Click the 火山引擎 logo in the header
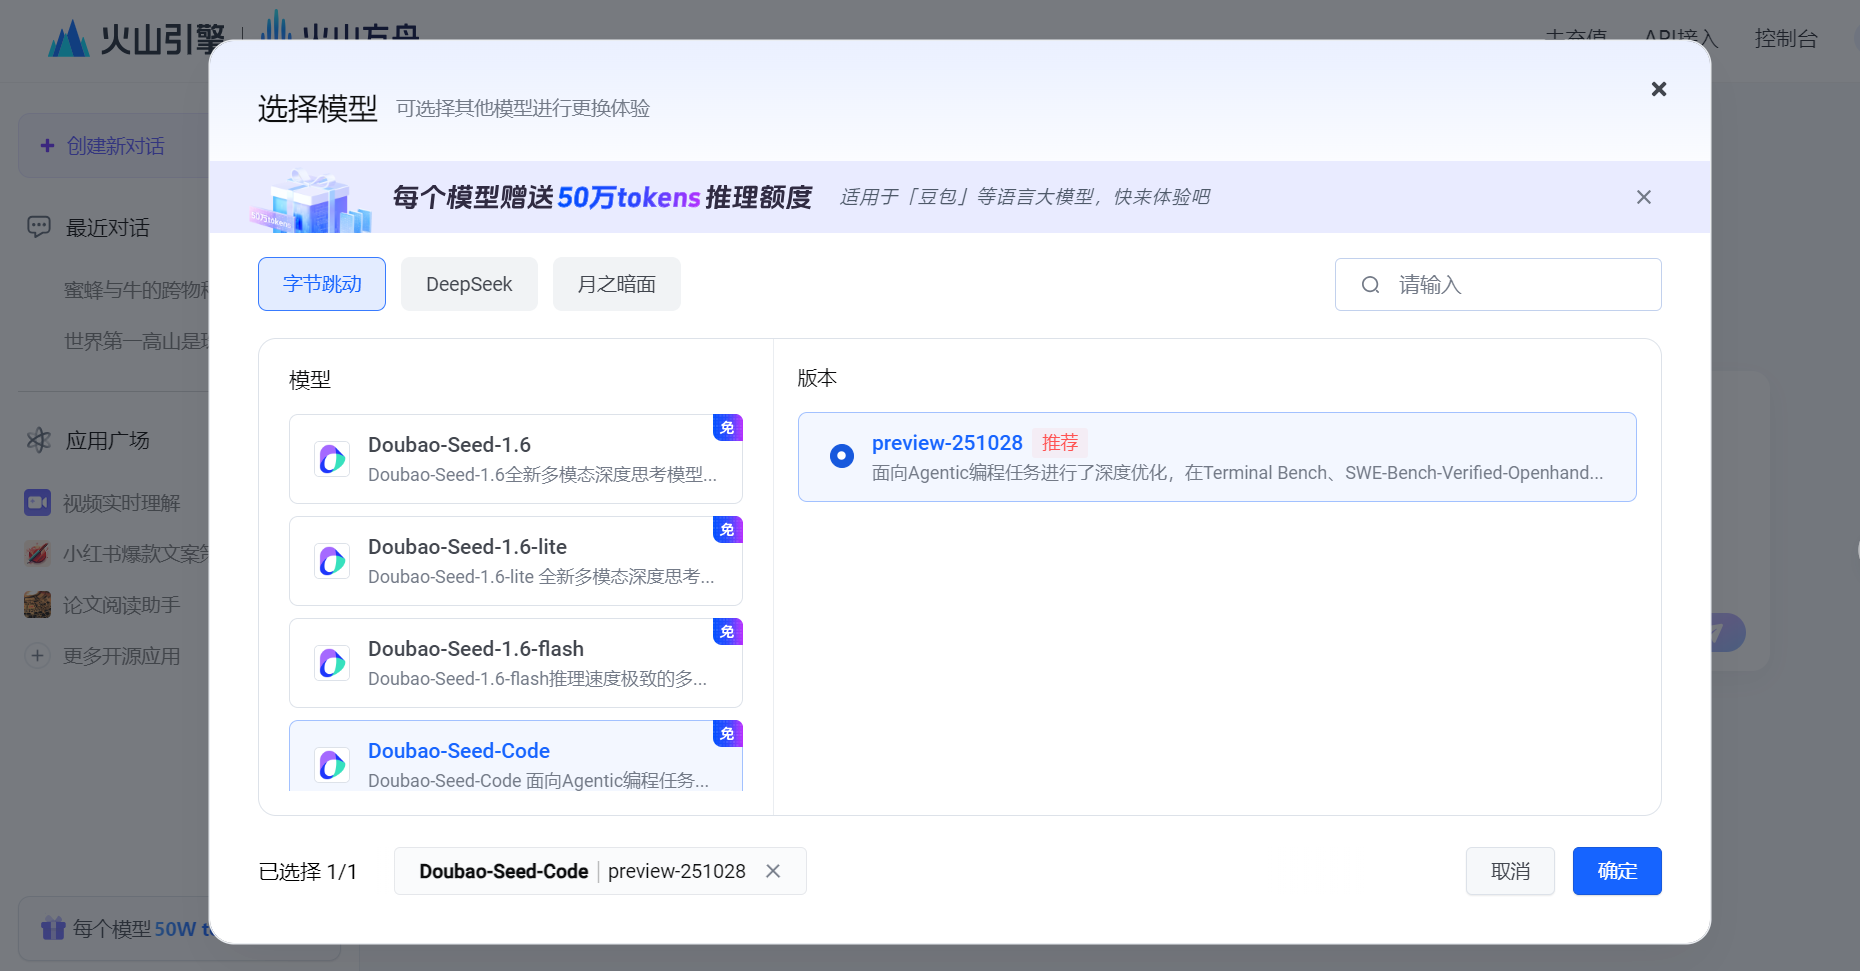 [x=136, y=39]
